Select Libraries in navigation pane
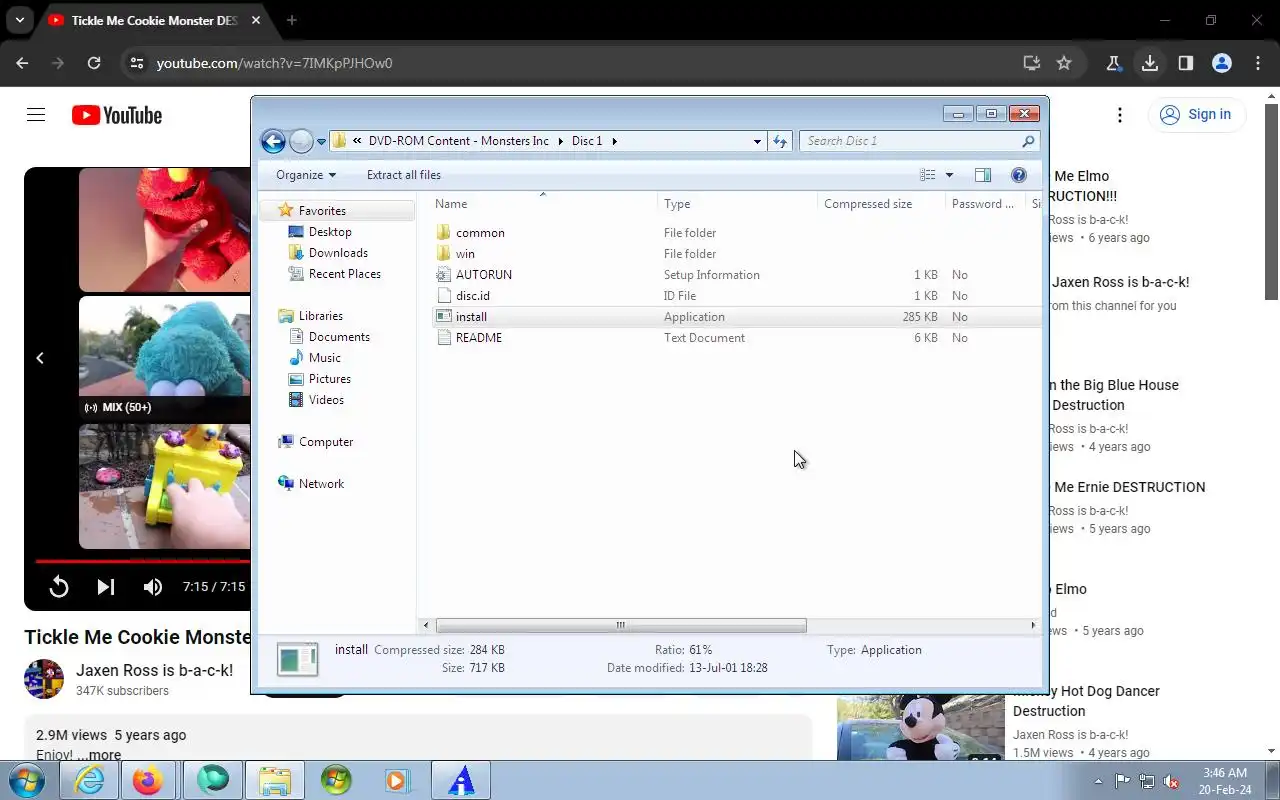Screen dimensions: 1280x800 click(x=321, y=316)
